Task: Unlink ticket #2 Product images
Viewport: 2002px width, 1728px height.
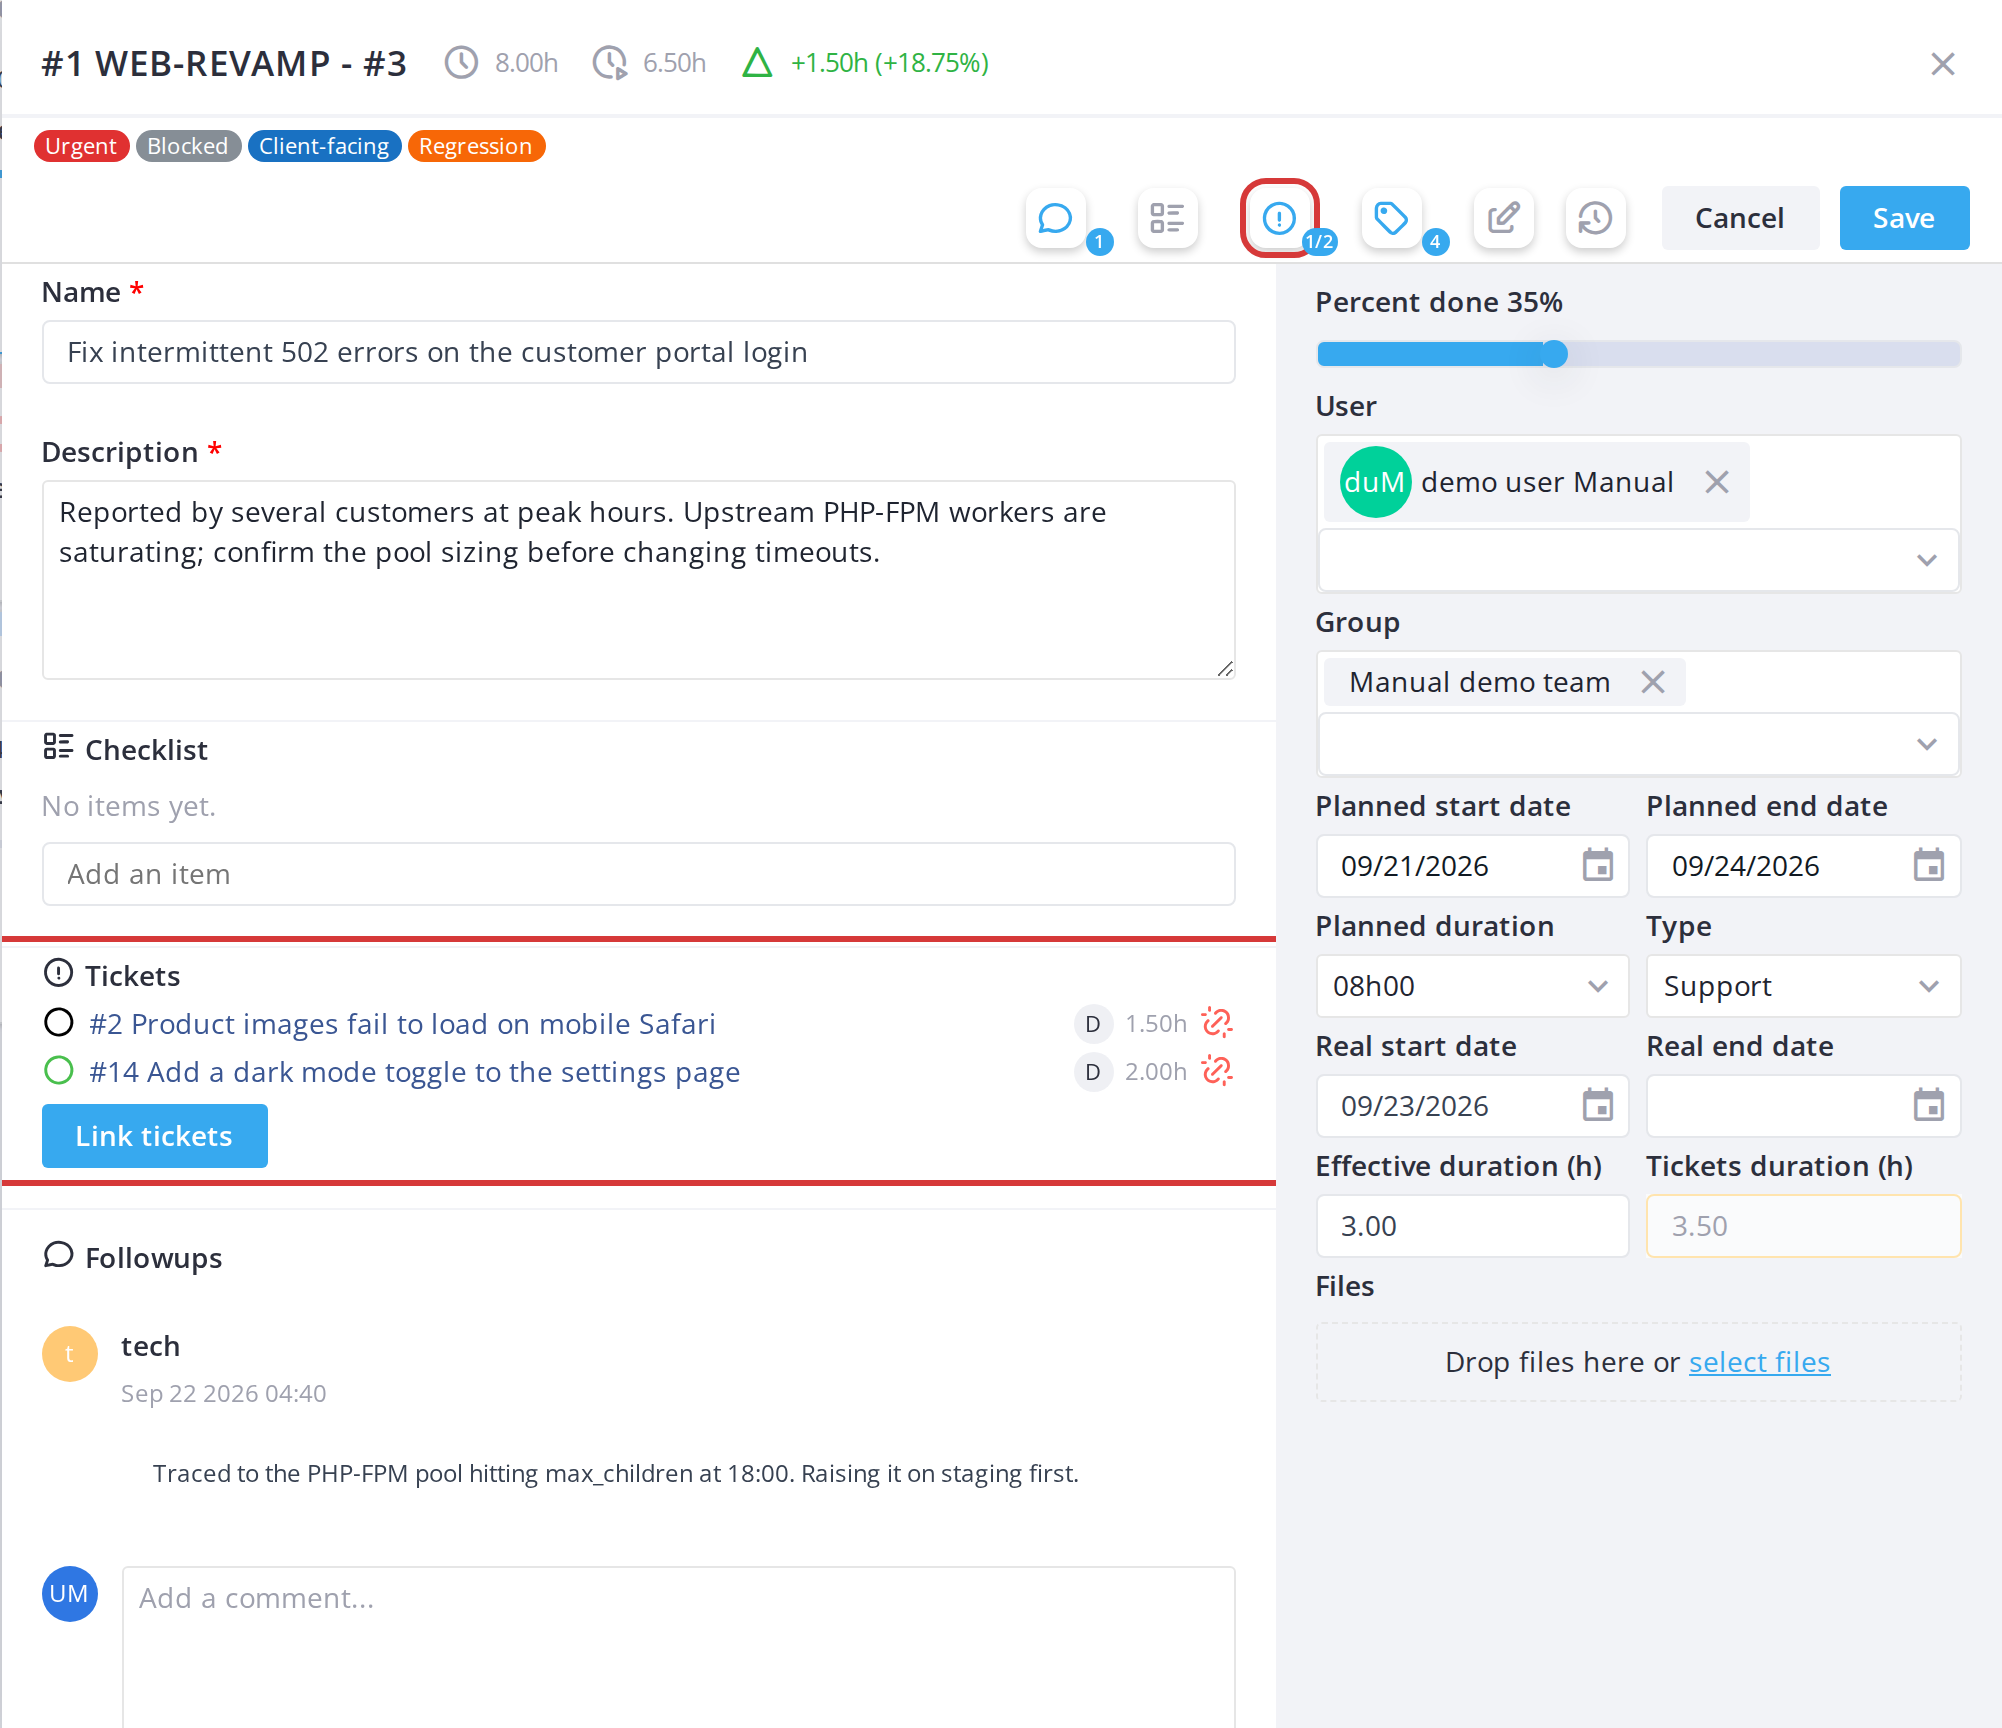Action: (1217, 1023)
